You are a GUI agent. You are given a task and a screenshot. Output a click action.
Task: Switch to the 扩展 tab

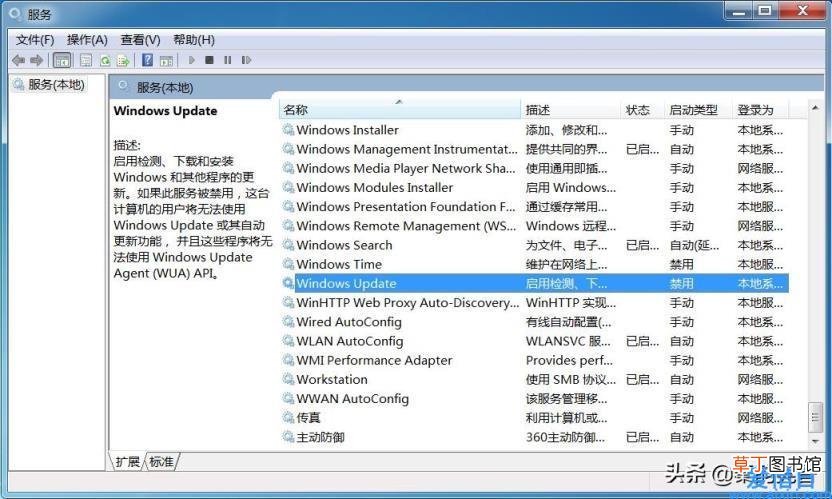point(127,462)
